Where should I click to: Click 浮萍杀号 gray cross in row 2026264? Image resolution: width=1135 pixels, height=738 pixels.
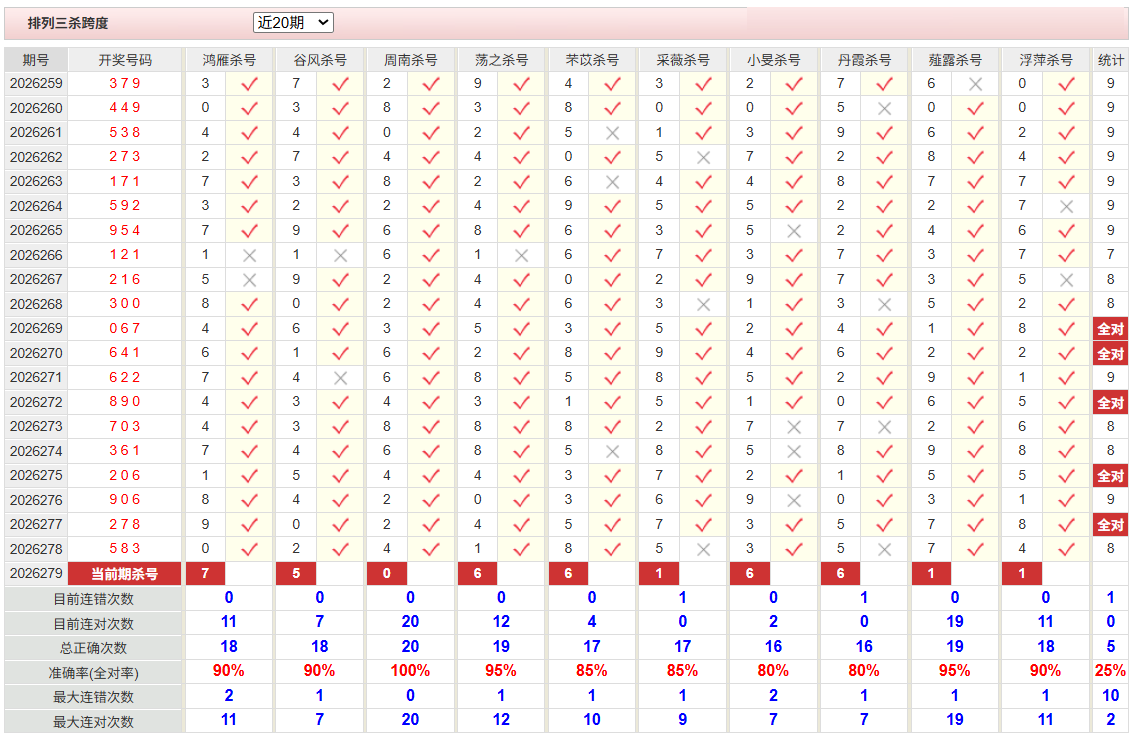tap(1066, 206)
